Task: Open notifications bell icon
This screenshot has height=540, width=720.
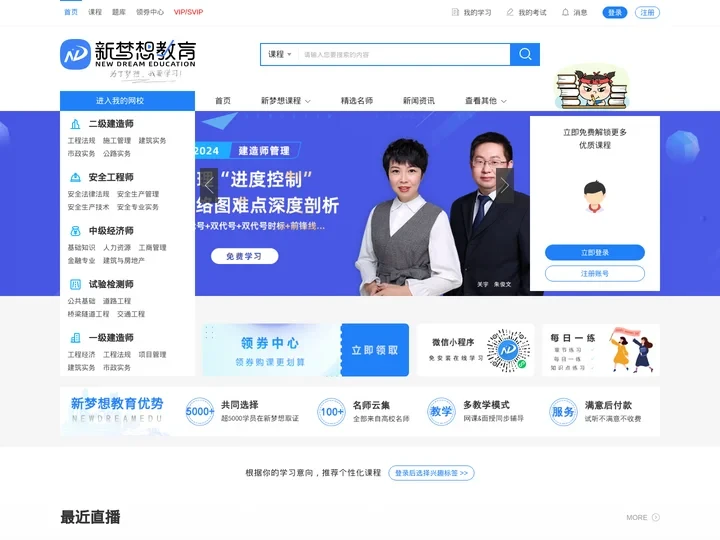Action: pos(565,12)
